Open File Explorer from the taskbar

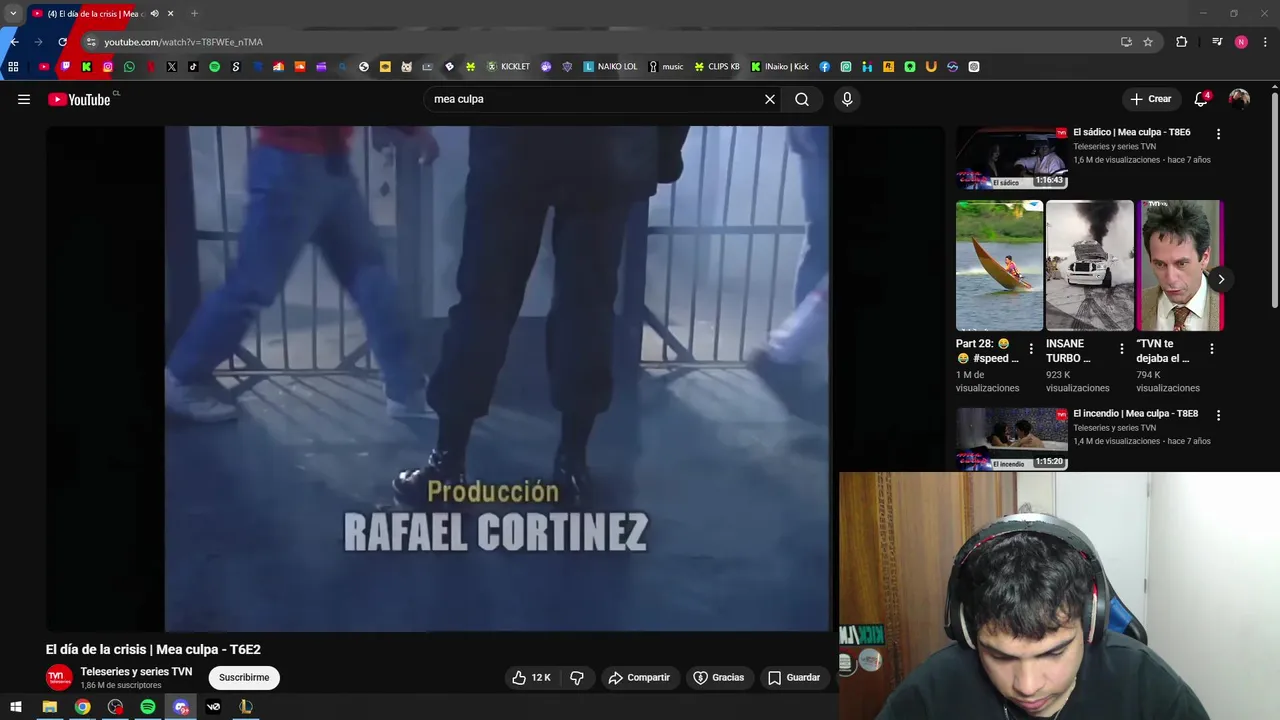pyautogui.click(x=49, y=707)
